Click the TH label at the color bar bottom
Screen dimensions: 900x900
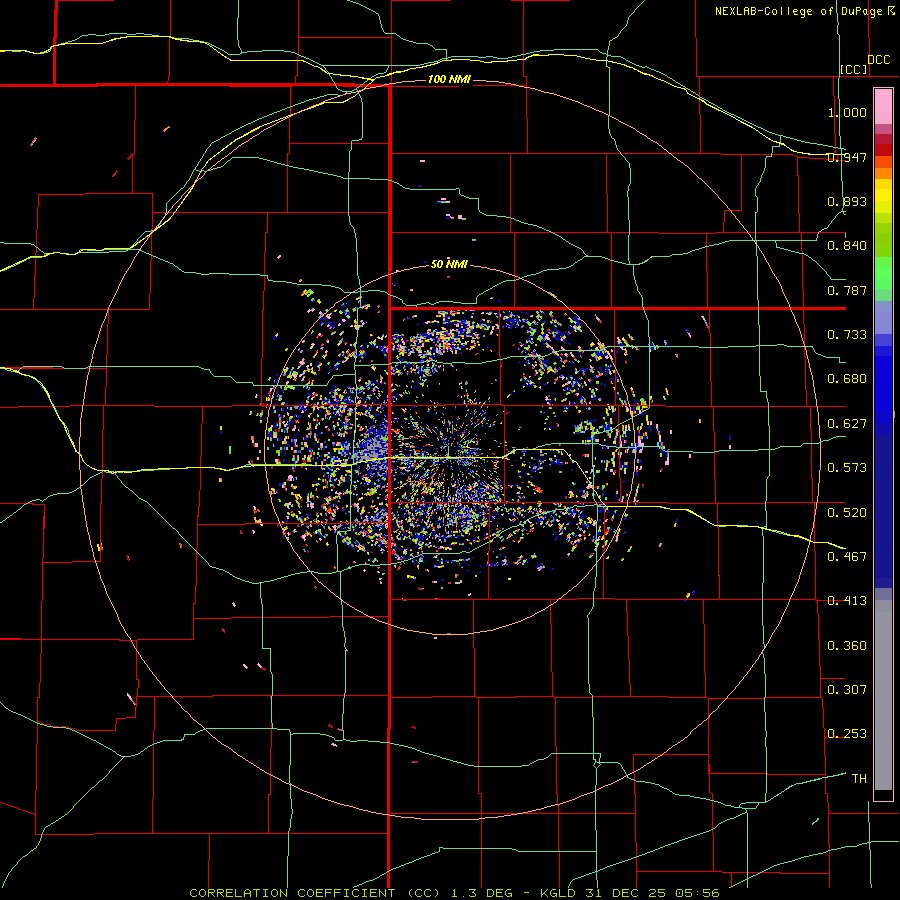click(859, 779)
